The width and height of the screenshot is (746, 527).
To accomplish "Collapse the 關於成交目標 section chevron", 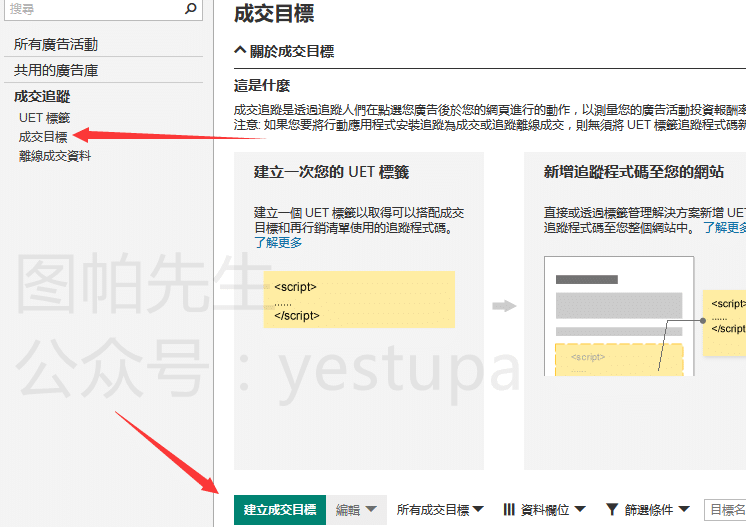I will click(x=240, y=50).
